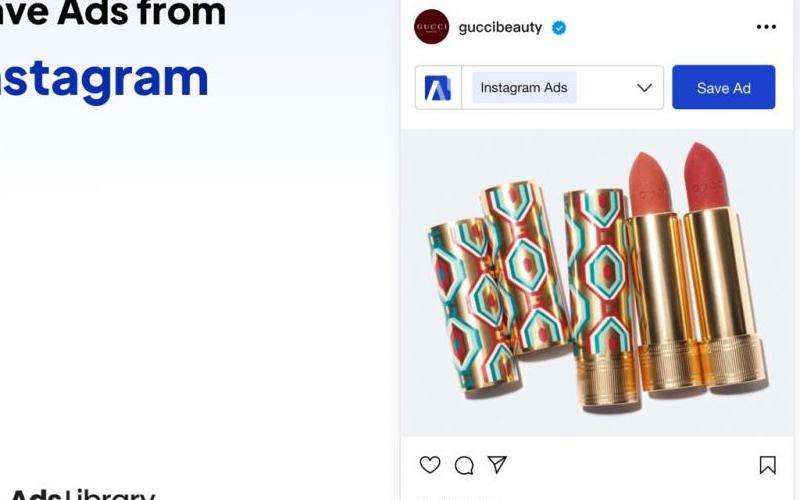Screen dimensions: 800x500
Task: Click the Ads Library logo text
Action: pos(83,494)
